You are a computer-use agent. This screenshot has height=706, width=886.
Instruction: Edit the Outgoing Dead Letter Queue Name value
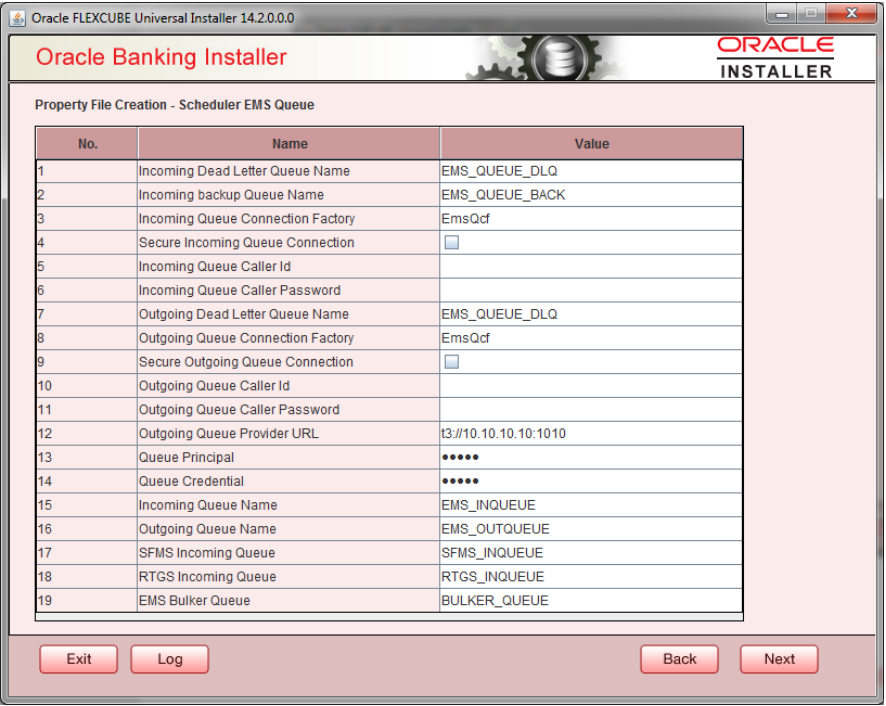pos(591,314)
